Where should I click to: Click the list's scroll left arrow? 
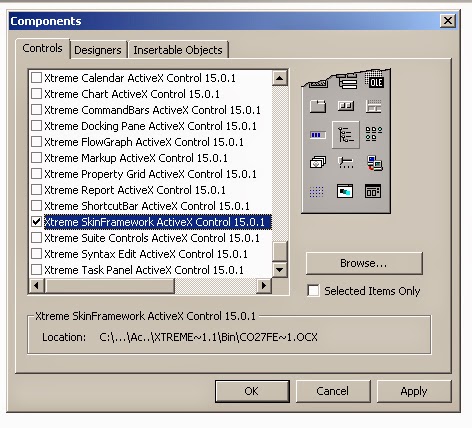(x=36, y=285)
